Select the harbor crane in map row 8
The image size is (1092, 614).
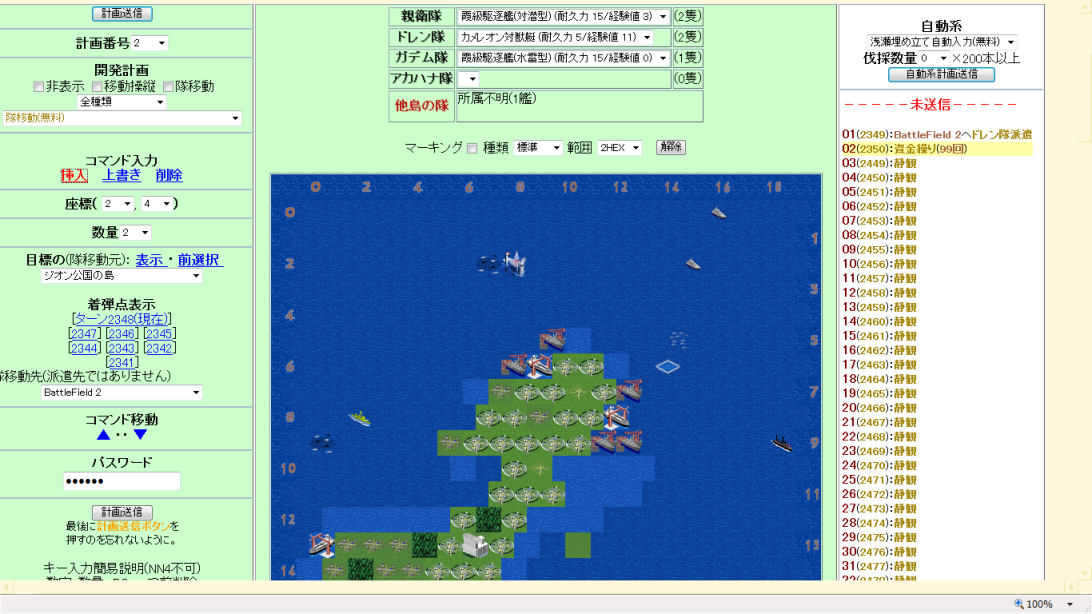[616, 416]
